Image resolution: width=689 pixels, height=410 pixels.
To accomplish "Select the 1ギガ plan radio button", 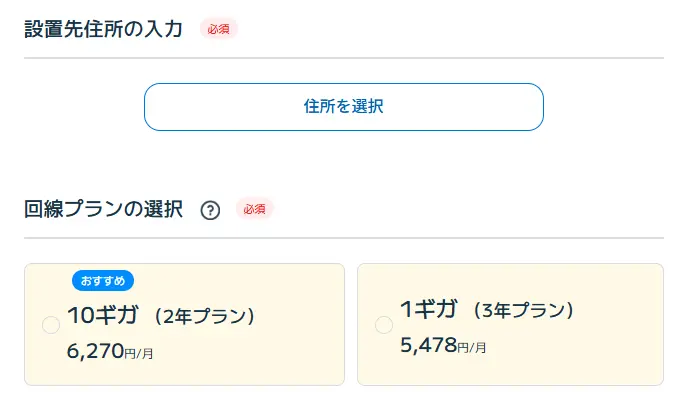I will pos(383,324).
